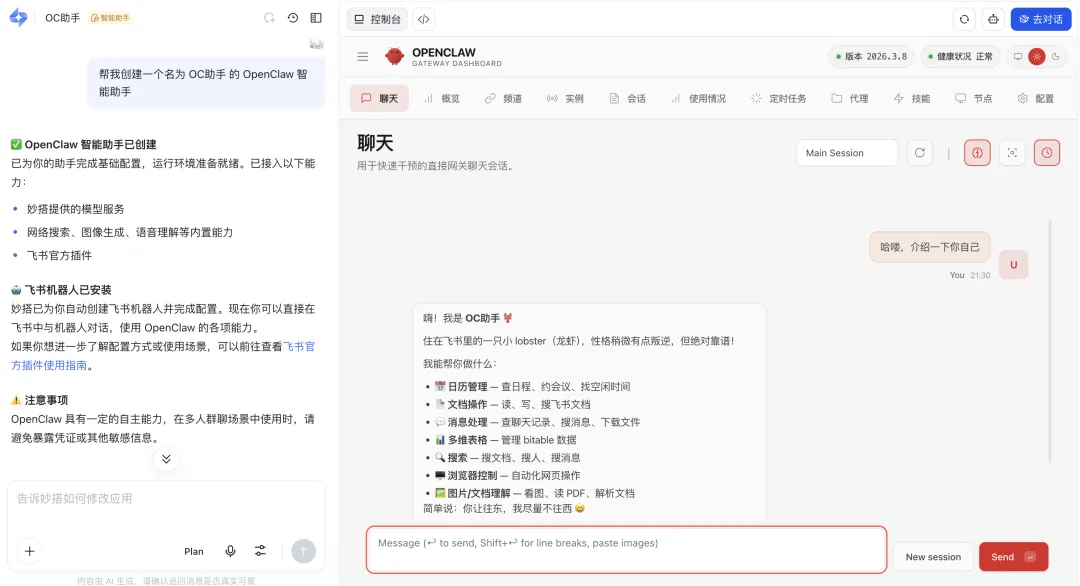Select the system theme monitor icon
Image resolution: width=1080 pixels, height=586 pixels.
click(x=1017, y=56)
